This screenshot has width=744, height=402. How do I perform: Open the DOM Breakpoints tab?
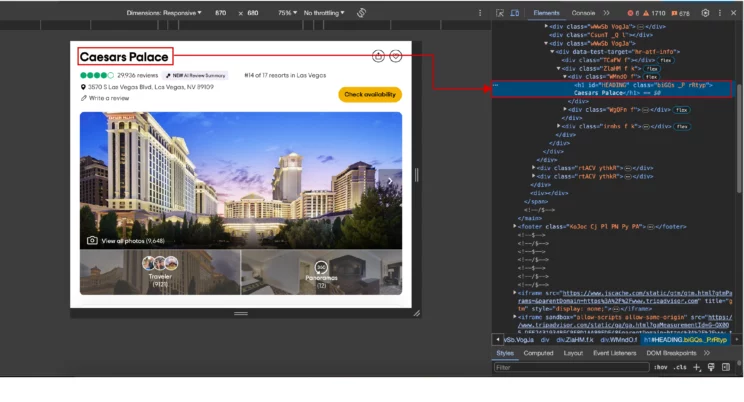click(x=671, y=353)
